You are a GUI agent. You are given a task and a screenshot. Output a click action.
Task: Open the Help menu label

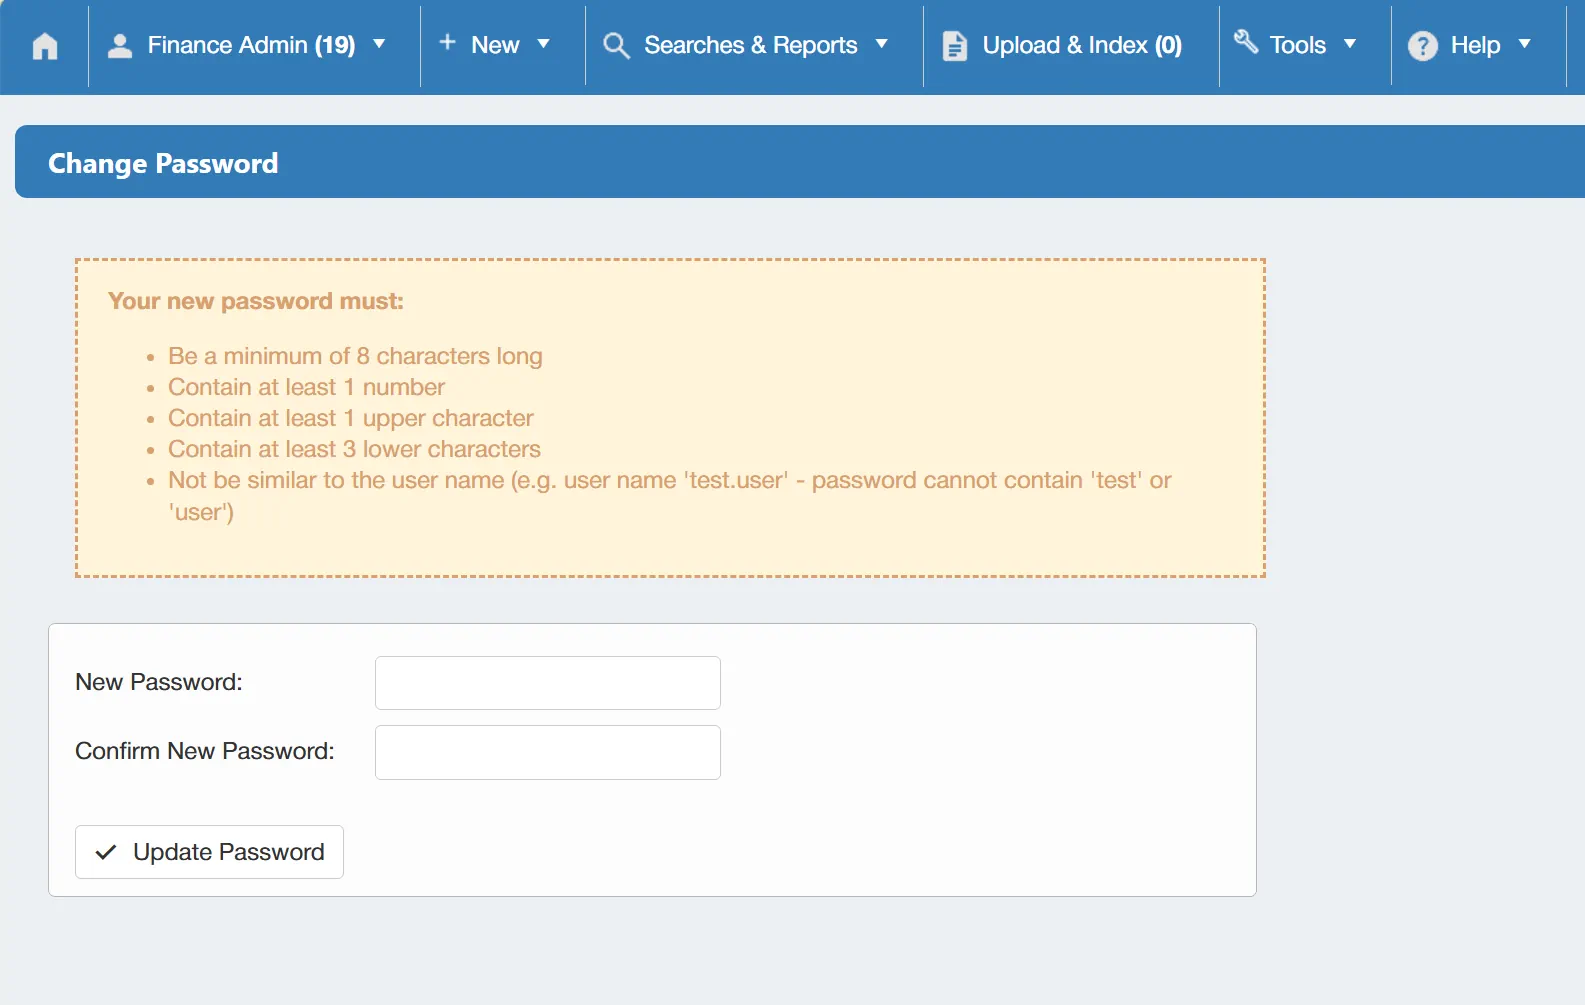coord(1476,46)
